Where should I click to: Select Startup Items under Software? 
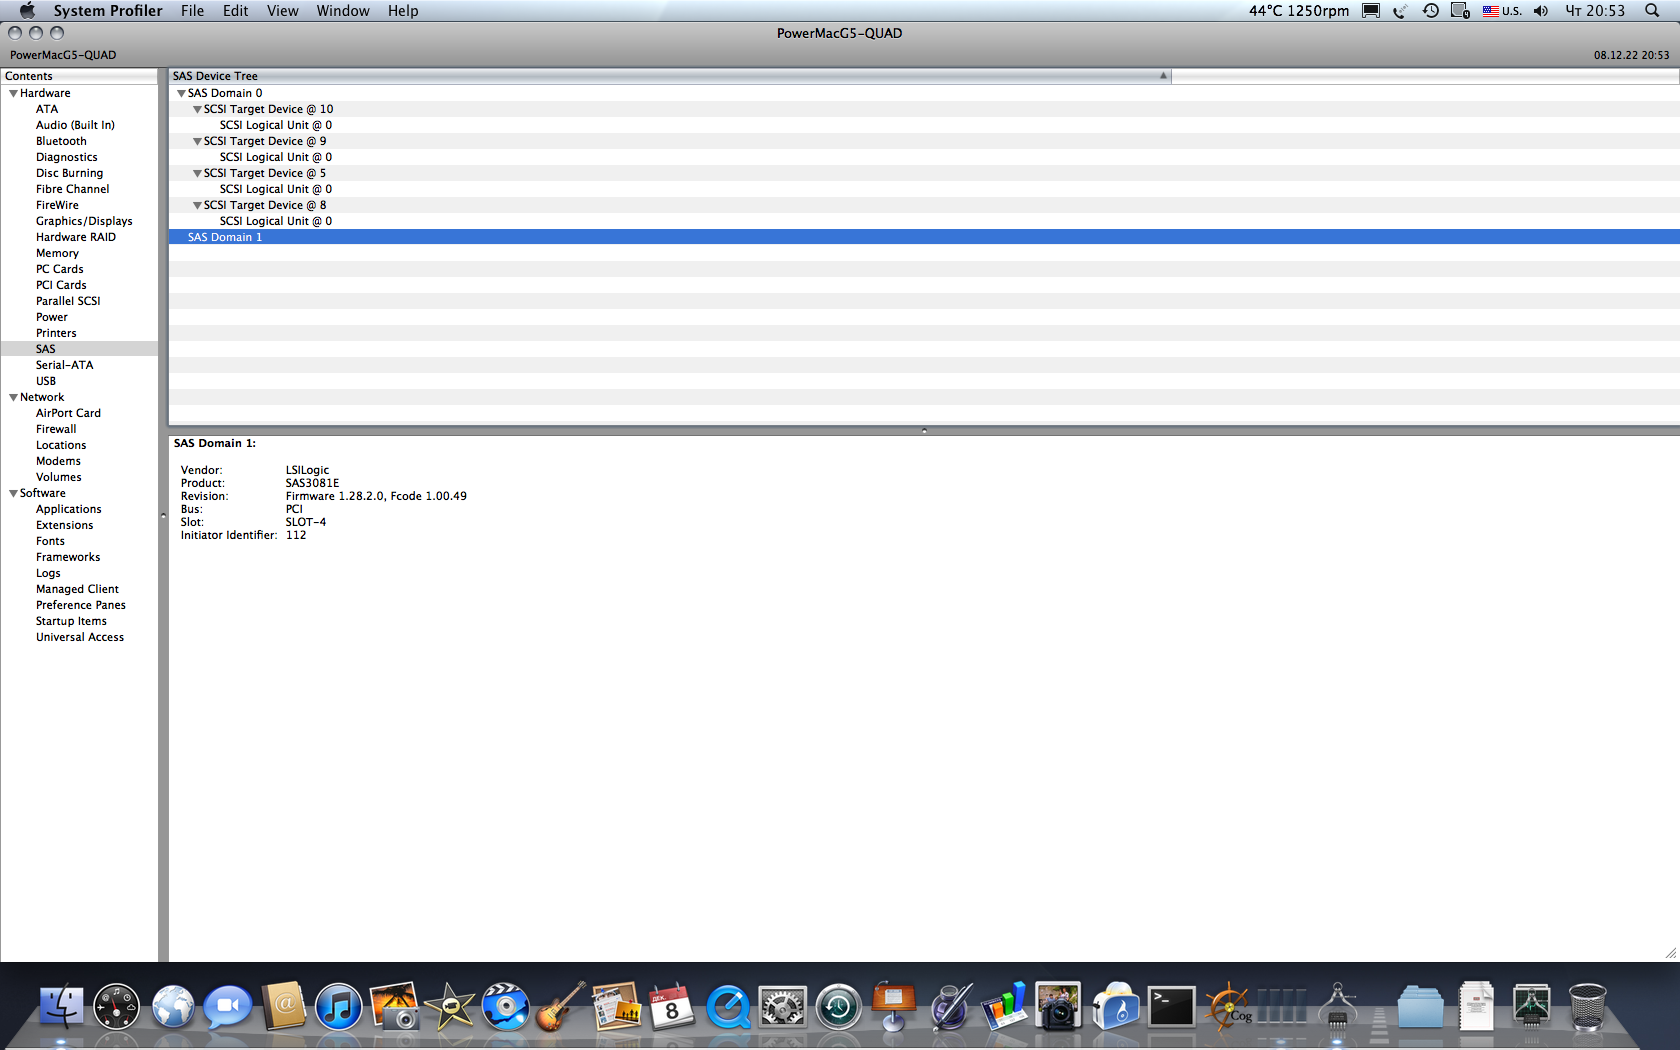(71, 621)
